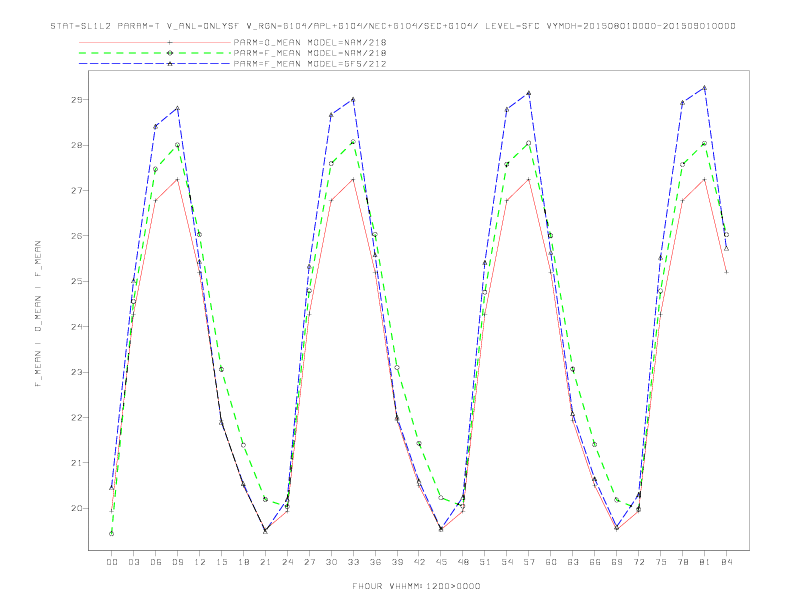Click the x-axis label FHOUR VHHMM:1200>0000
792x612 pixels.
pyautogui.click(x=416, y=586)
